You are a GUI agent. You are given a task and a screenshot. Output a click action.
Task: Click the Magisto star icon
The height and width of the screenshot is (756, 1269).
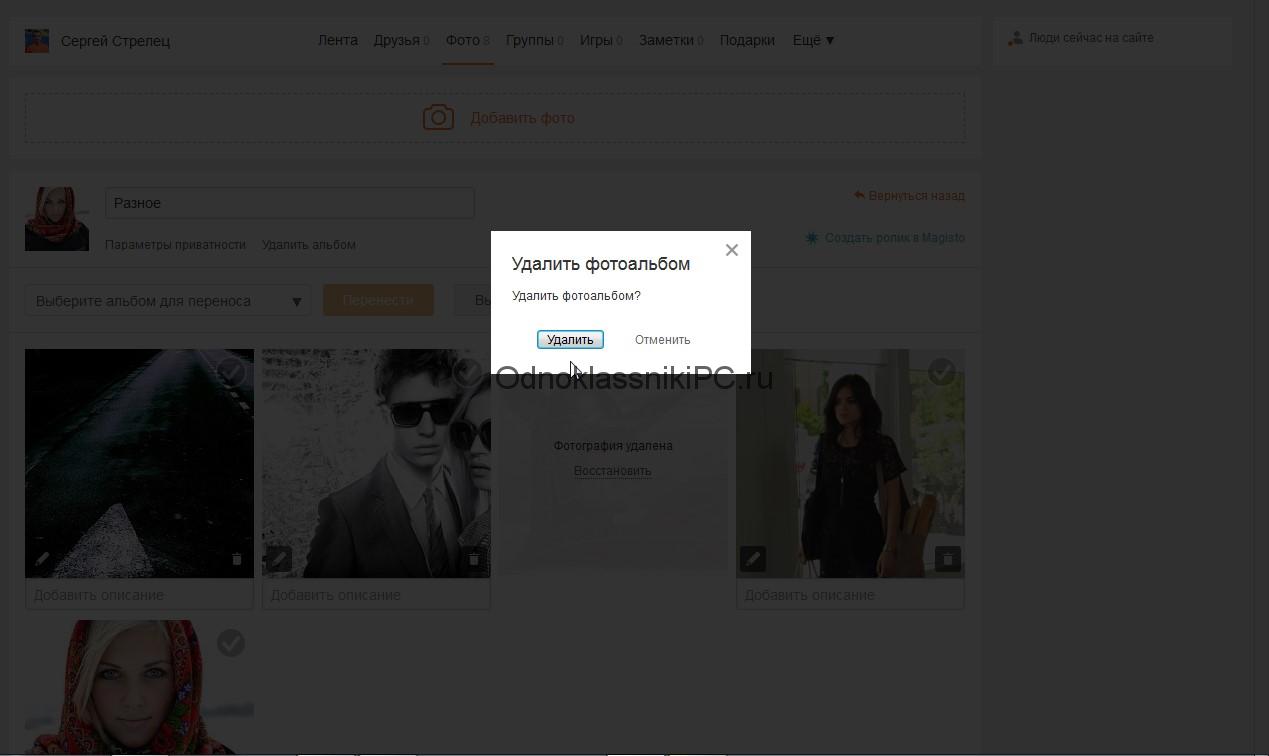pos(812,238)
